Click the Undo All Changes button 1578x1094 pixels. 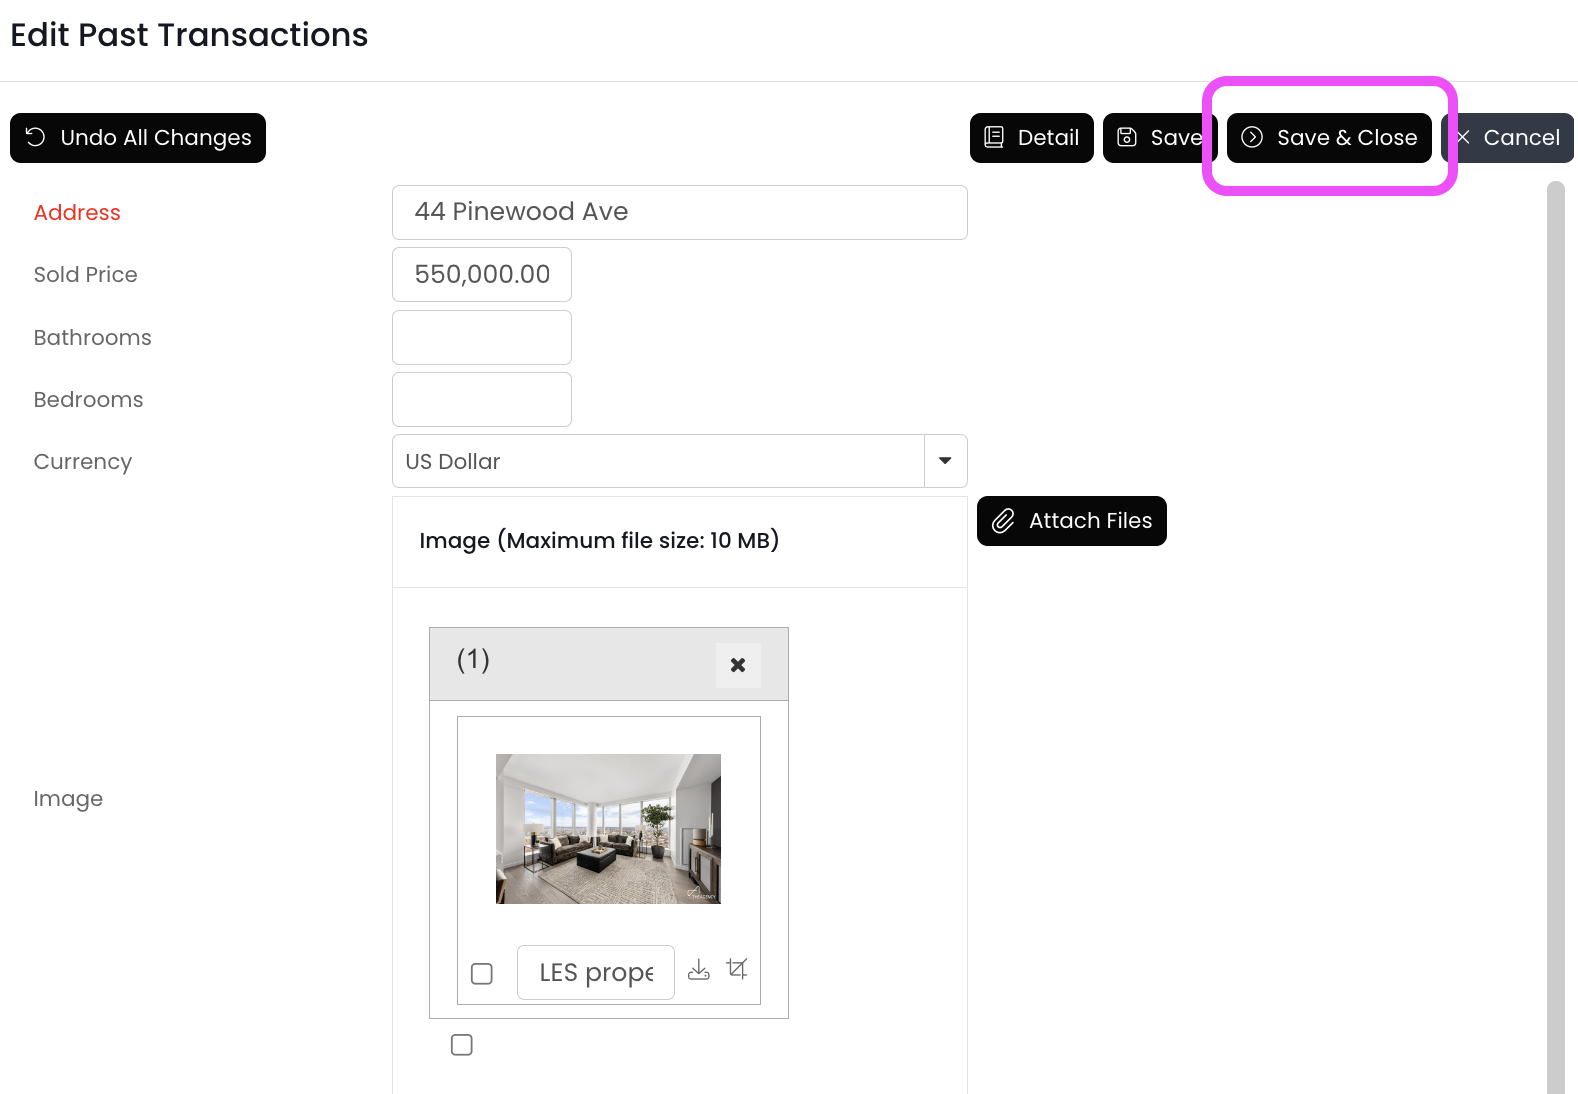(138, 138)
